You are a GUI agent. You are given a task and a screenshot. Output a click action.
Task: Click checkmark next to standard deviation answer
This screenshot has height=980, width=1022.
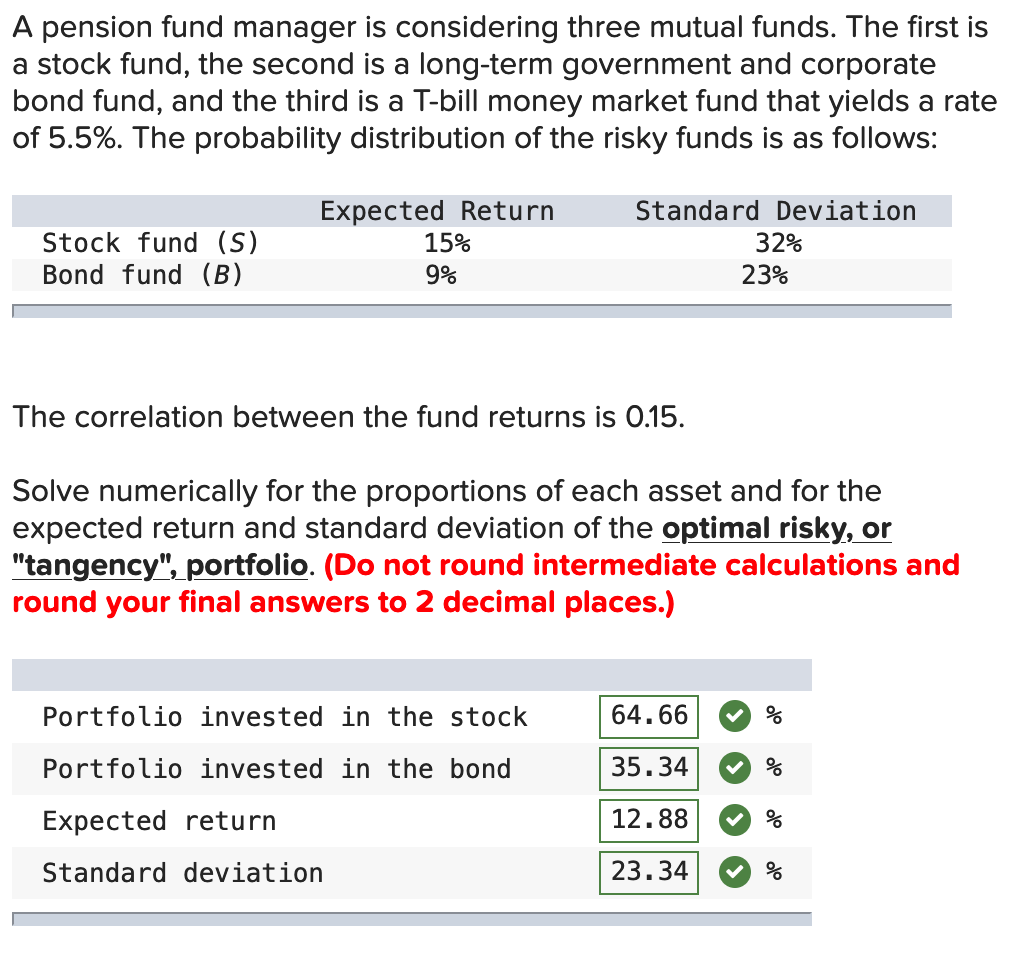tap(734, 873)
